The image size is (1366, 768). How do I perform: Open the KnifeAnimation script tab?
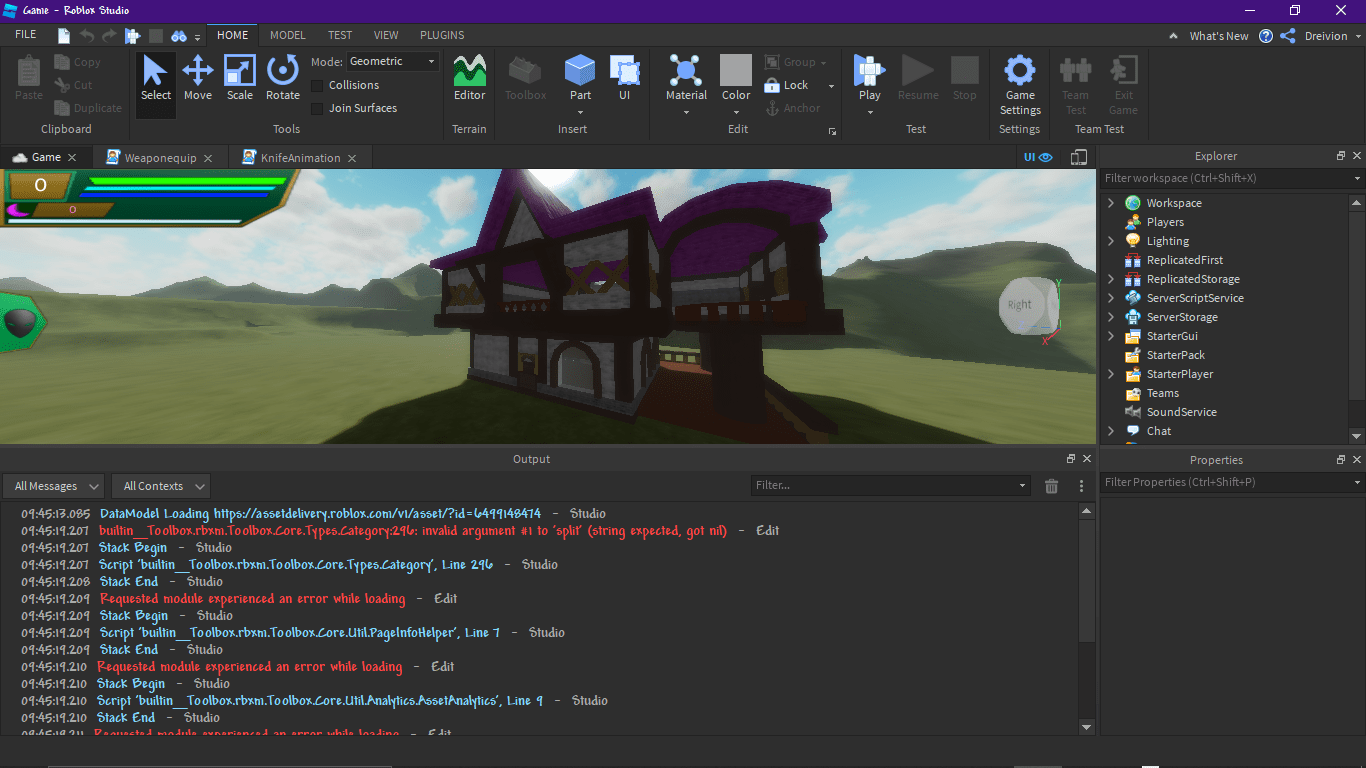299,157
